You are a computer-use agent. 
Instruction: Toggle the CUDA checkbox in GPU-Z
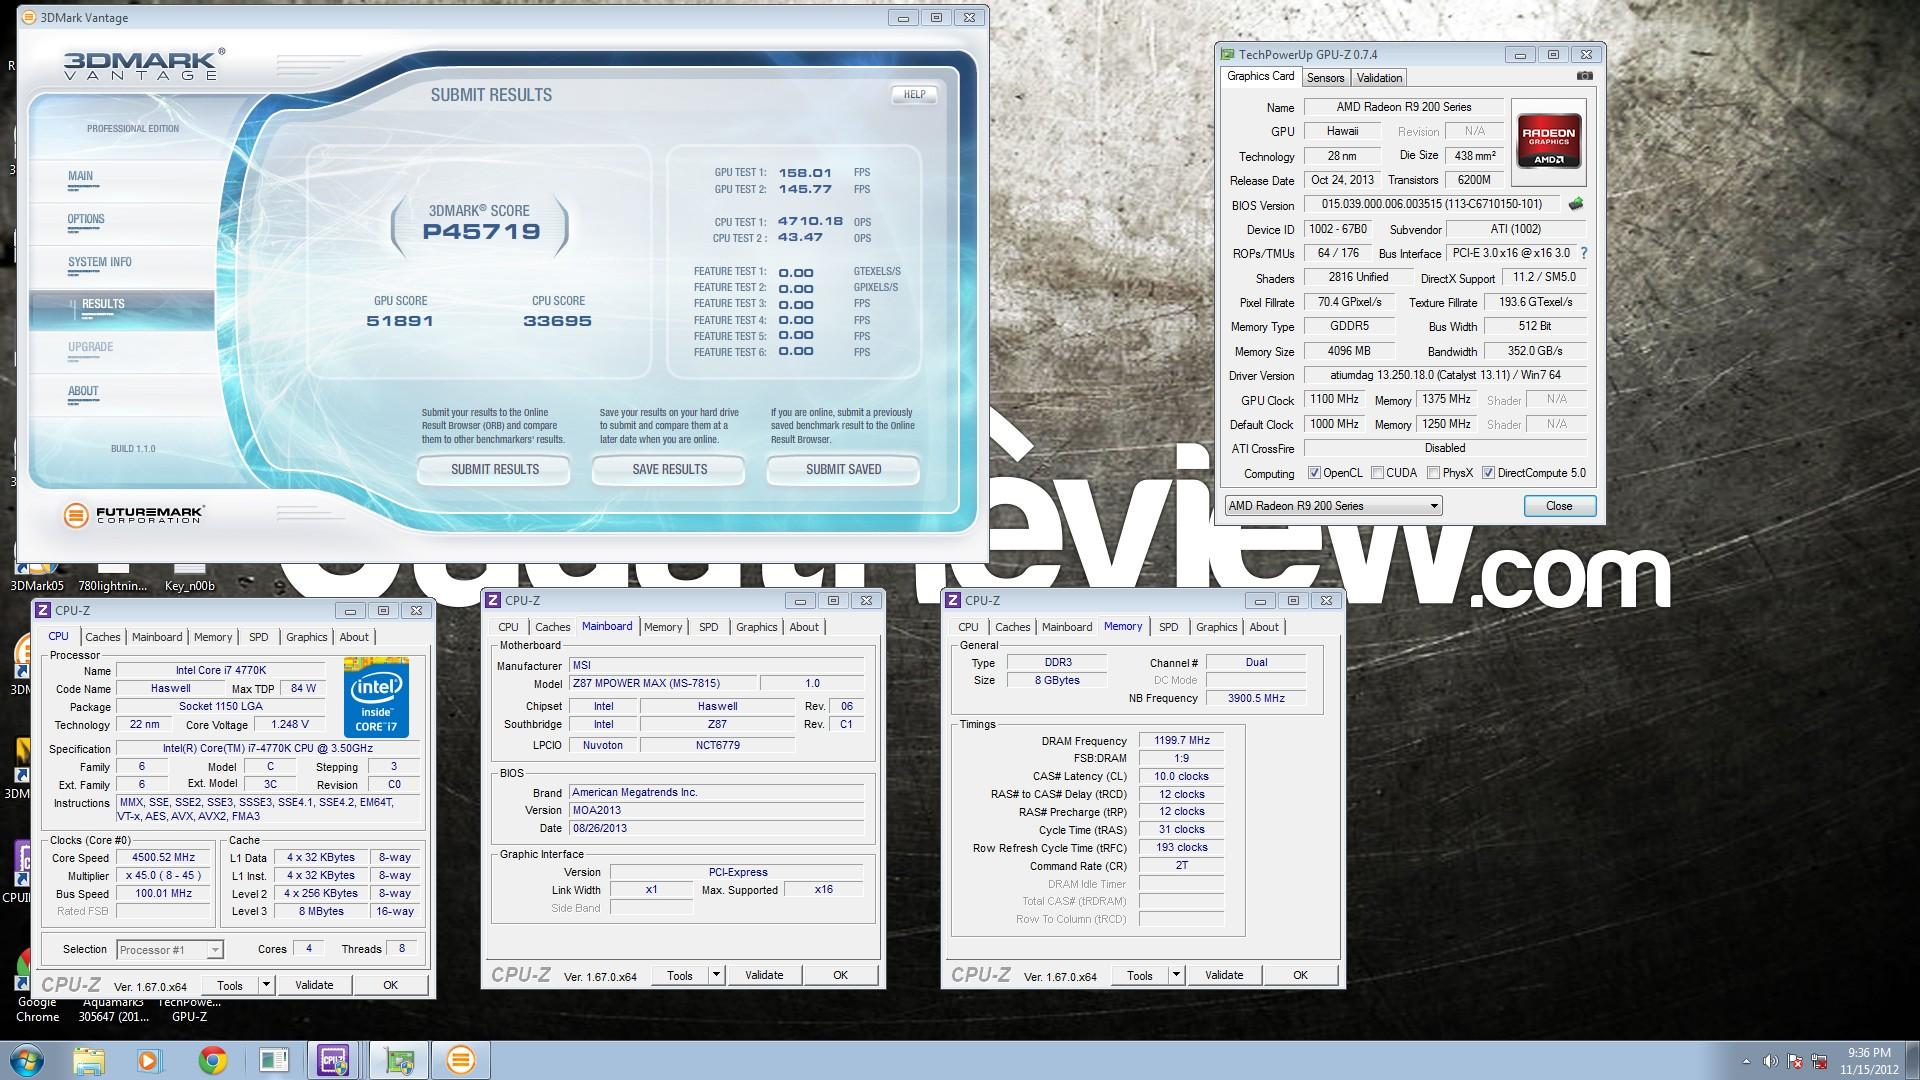point(1378,473)
